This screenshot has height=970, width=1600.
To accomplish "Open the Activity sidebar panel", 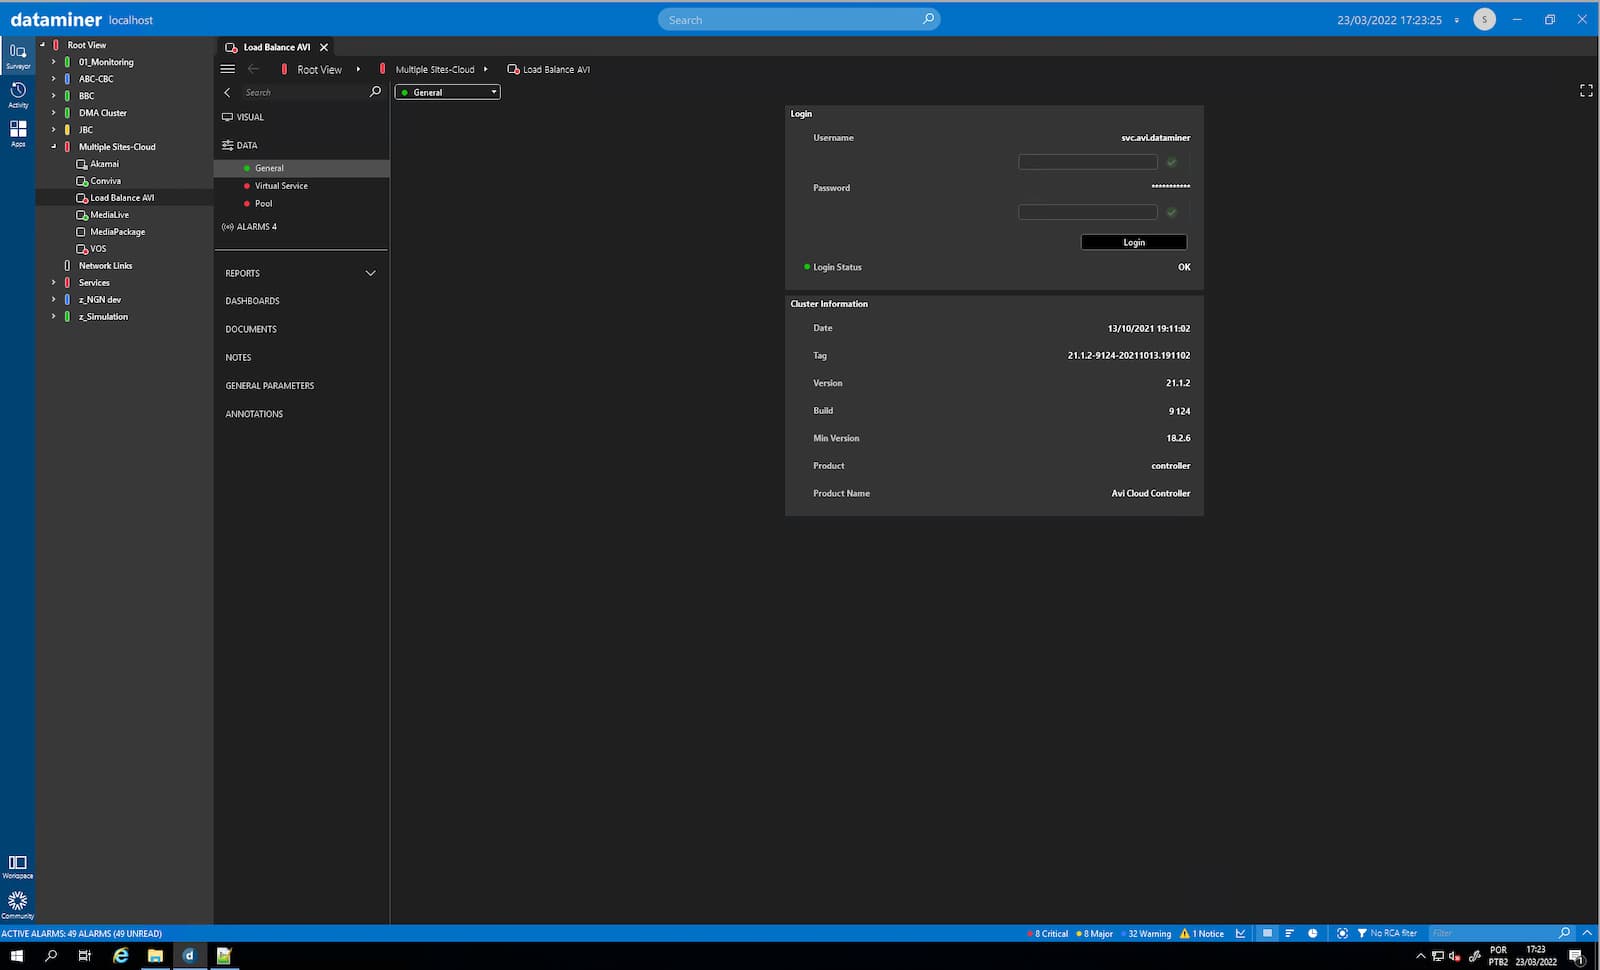I will [18, 94].
